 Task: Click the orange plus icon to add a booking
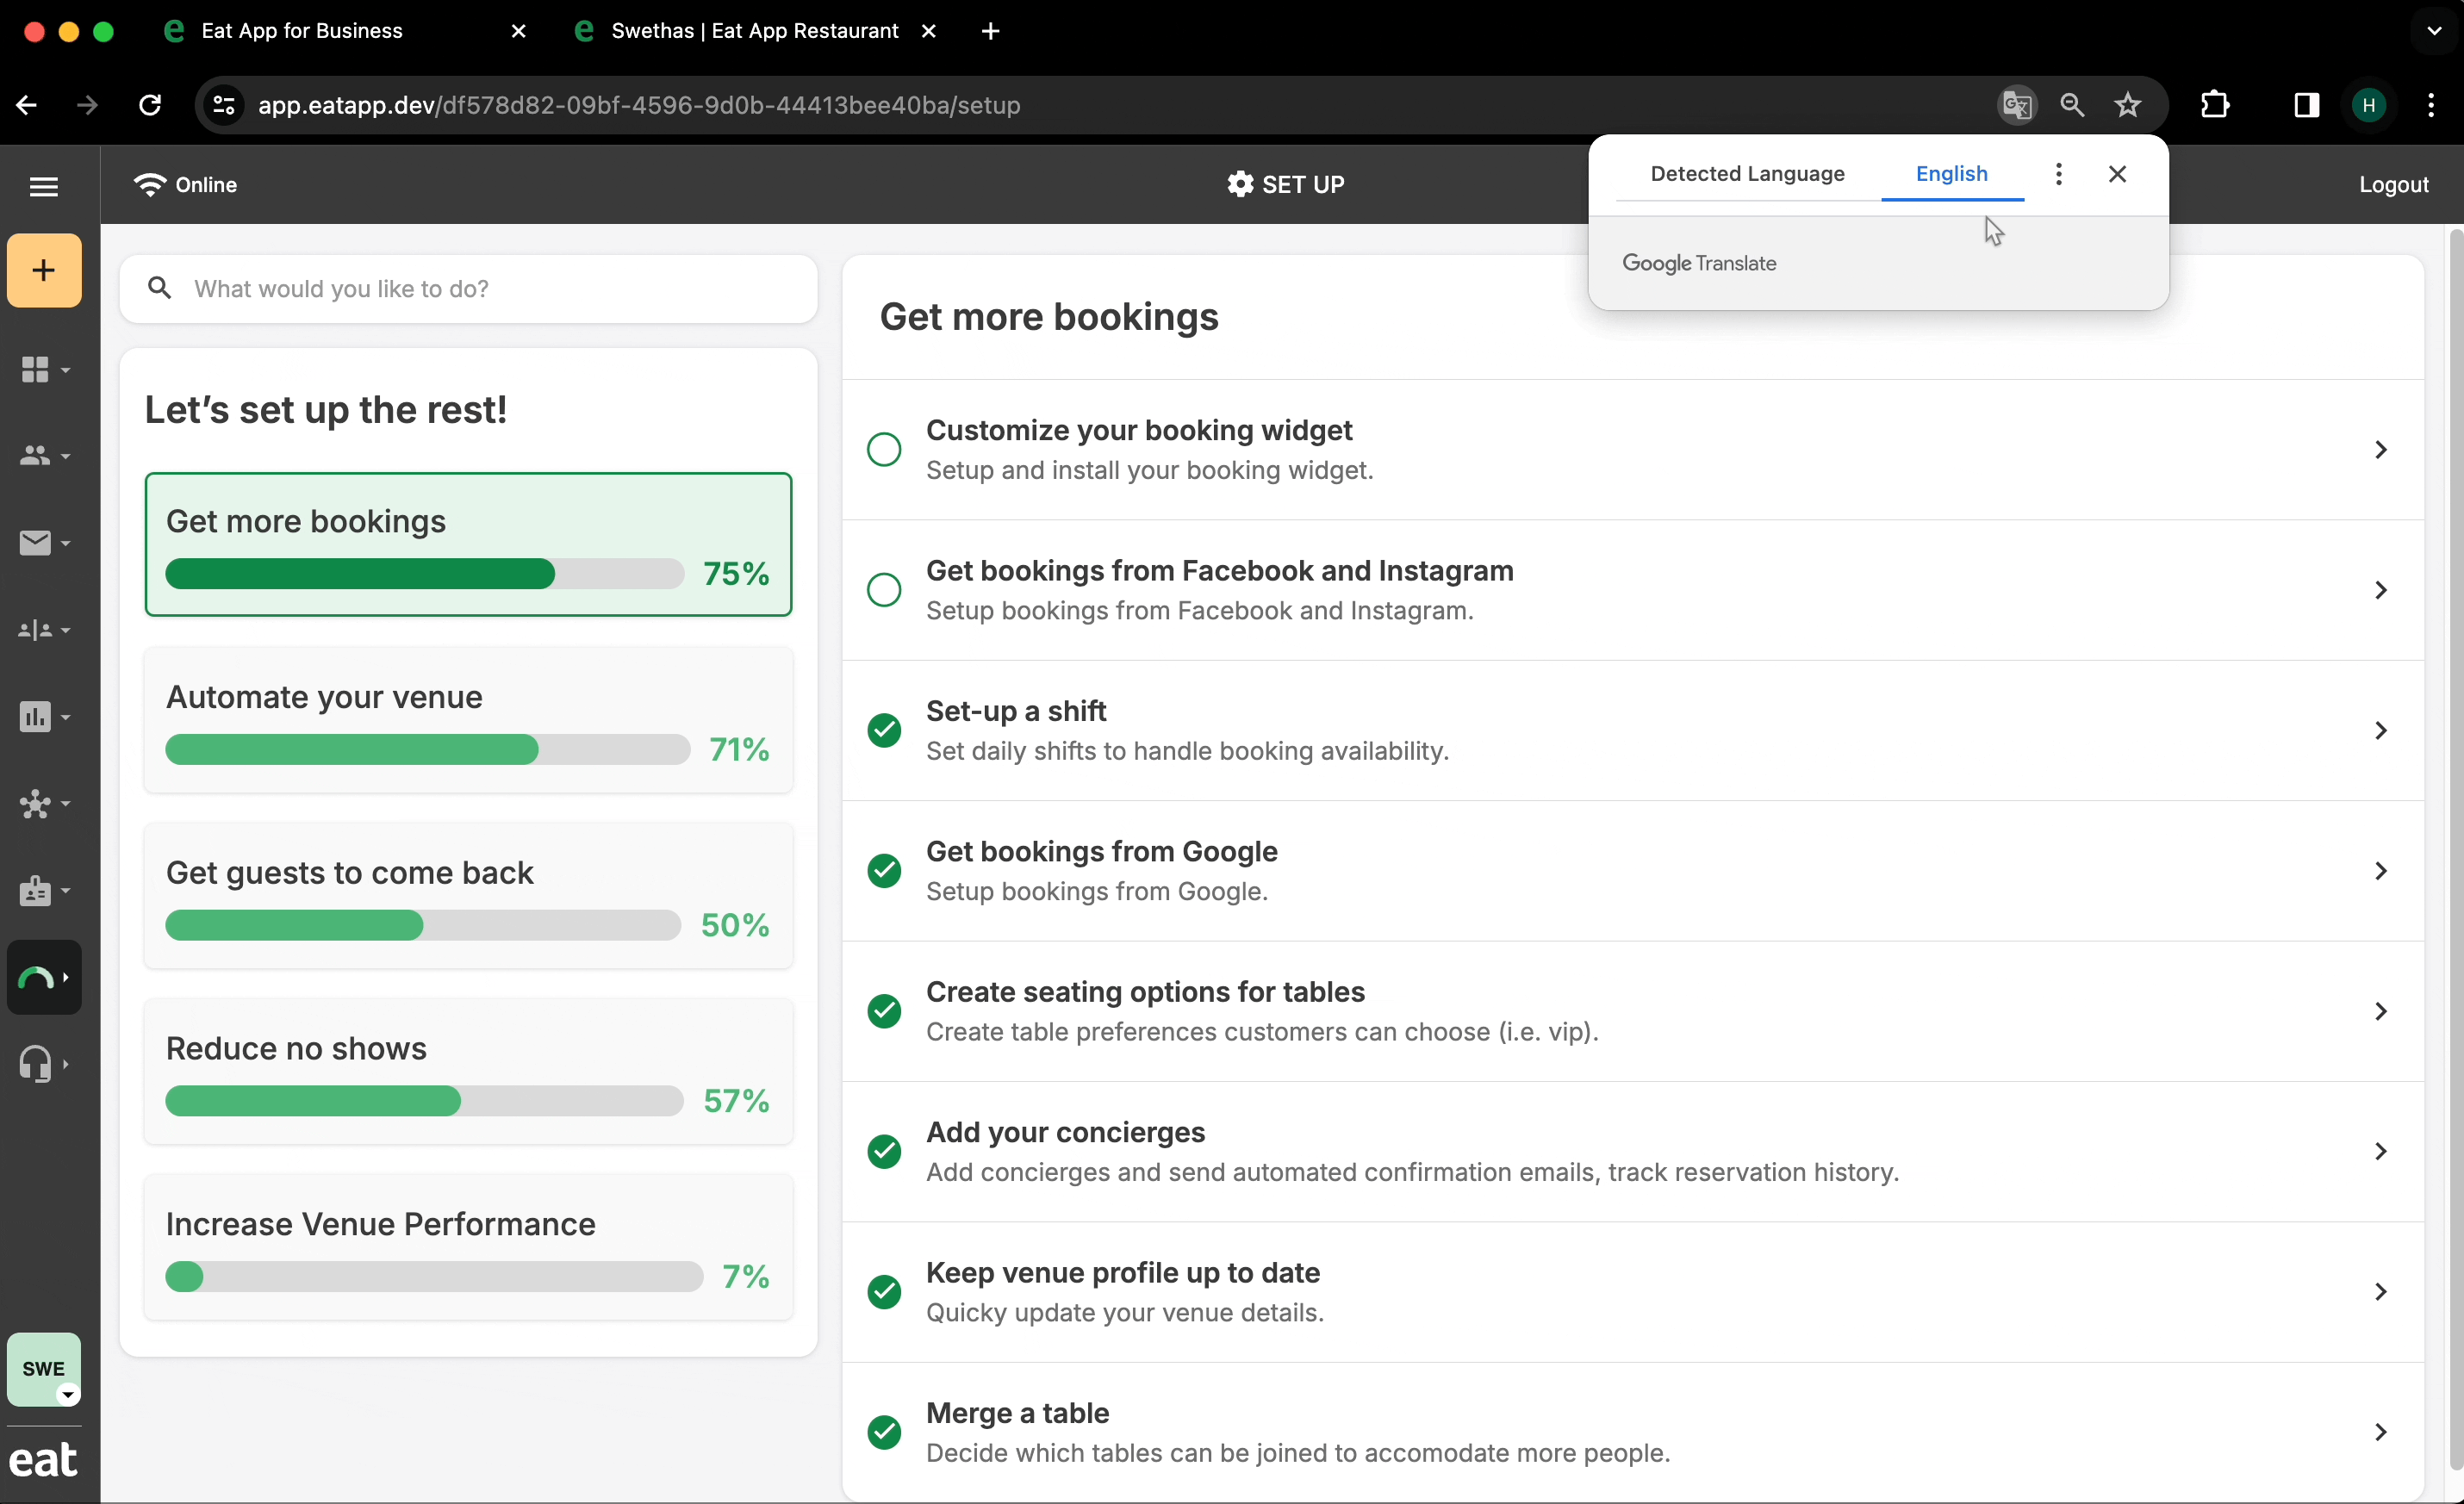coord(42,270)
